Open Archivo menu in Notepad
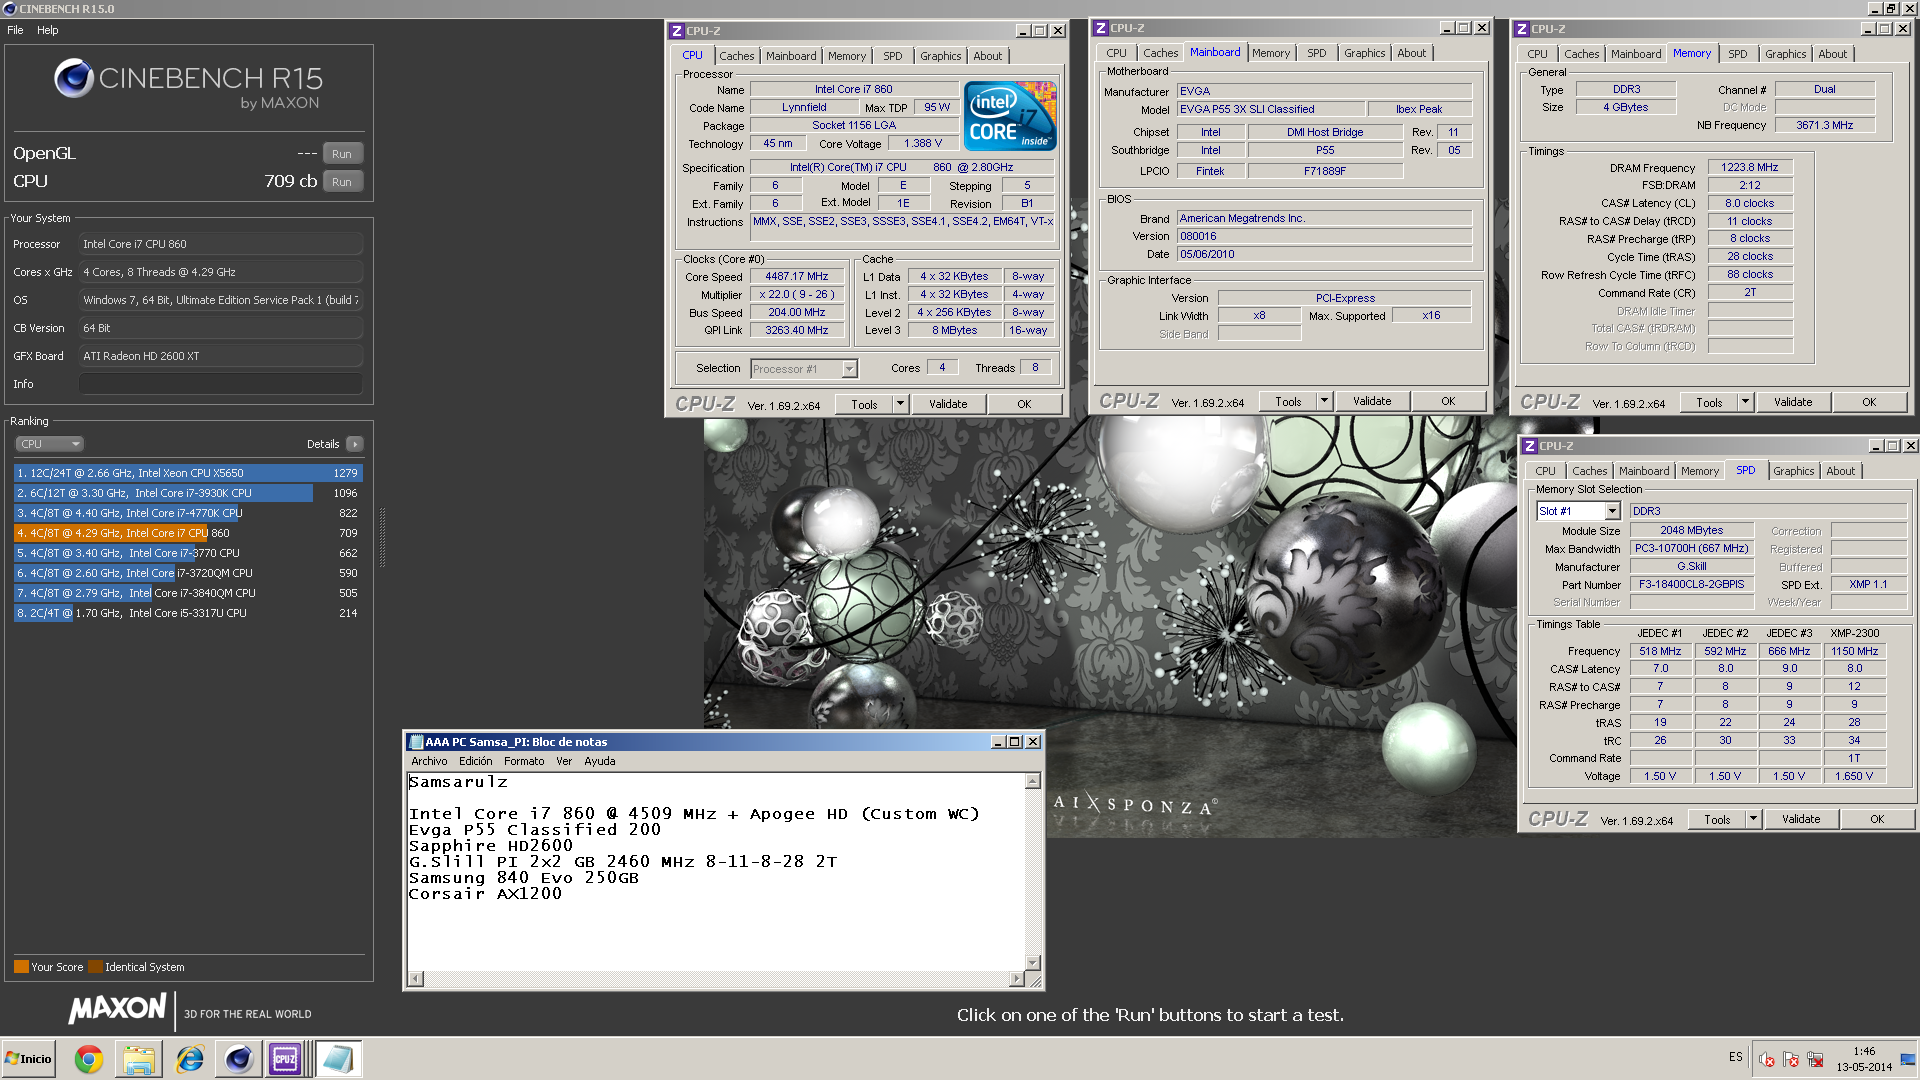This screenshot has height=1080, width=1920. [x=429, y=761]
